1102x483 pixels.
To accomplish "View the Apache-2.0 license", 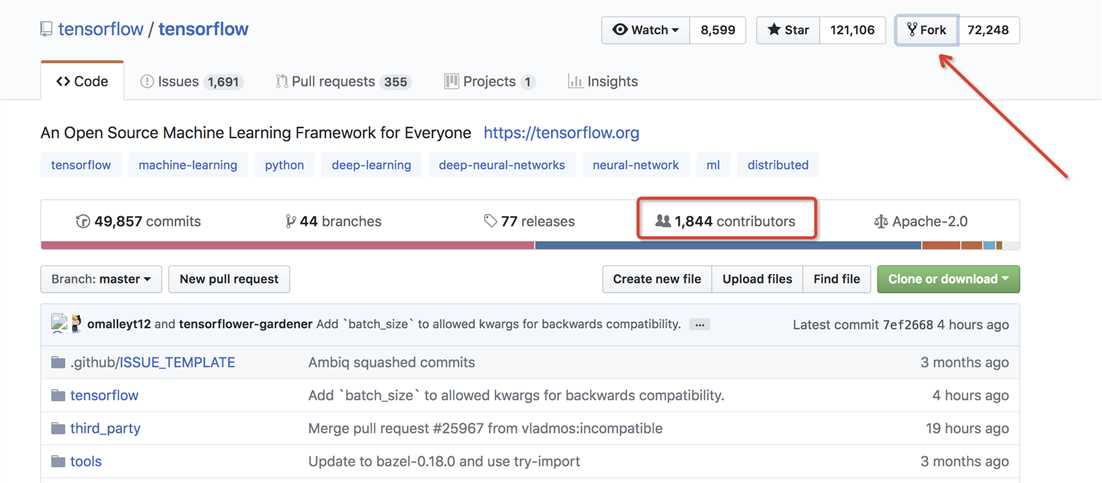I will coord(921,221).
